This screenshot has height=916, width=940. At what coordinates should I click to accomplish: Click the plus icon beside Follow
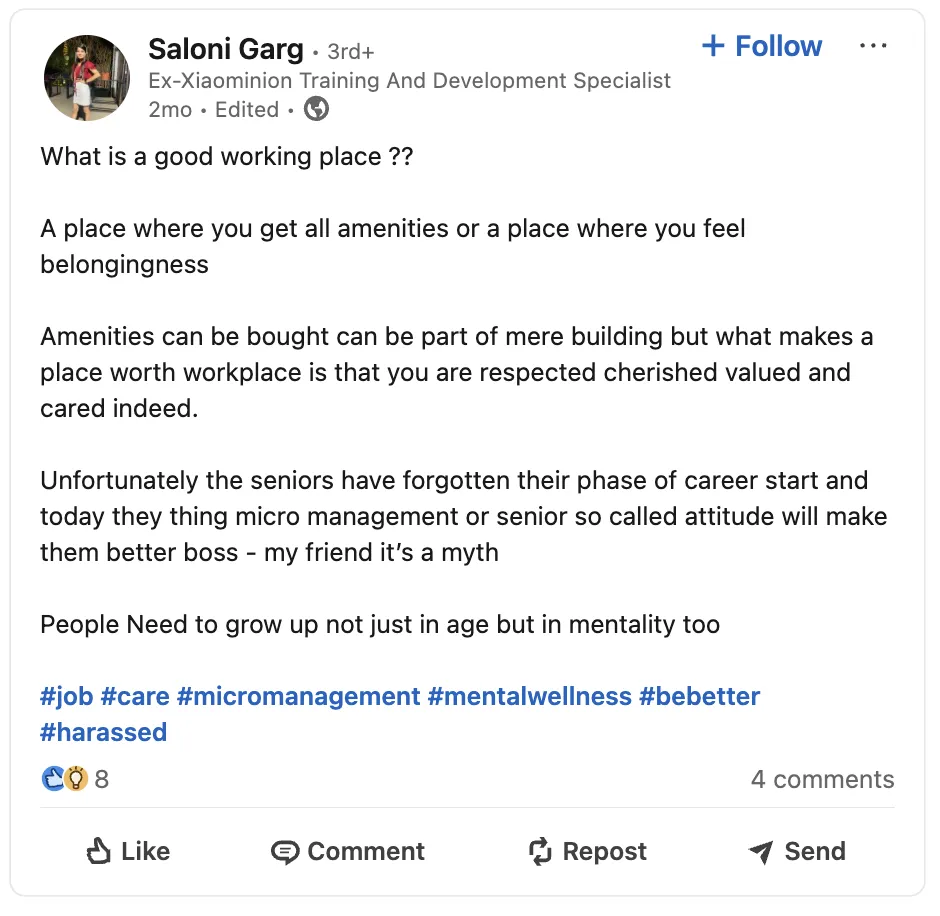point(713,46)
